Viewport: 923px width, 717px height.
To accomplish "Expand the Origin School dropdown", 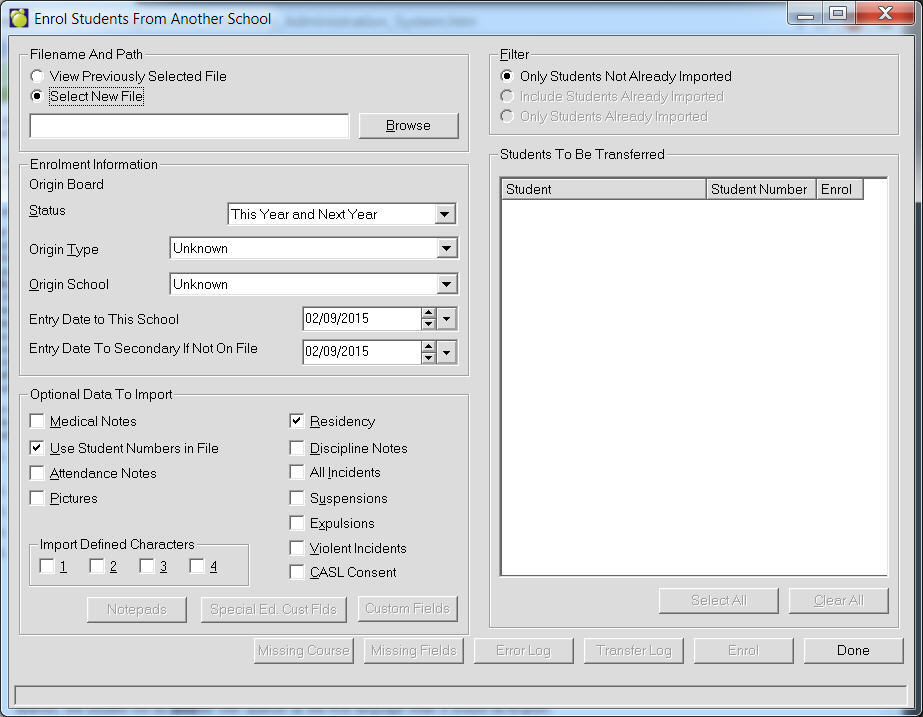I will pos(447,285).
